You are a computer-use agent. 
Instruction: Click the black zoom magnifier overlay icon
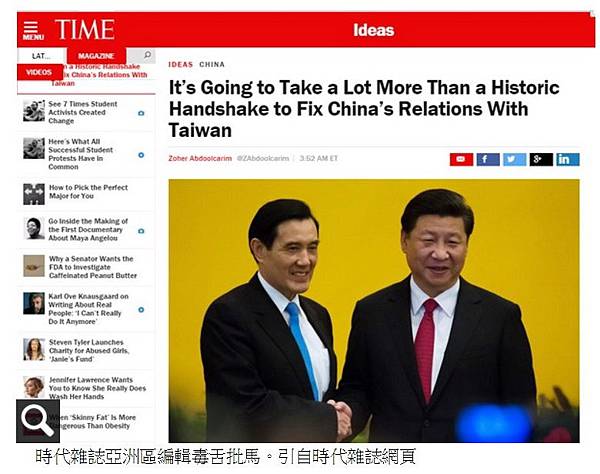38,421
